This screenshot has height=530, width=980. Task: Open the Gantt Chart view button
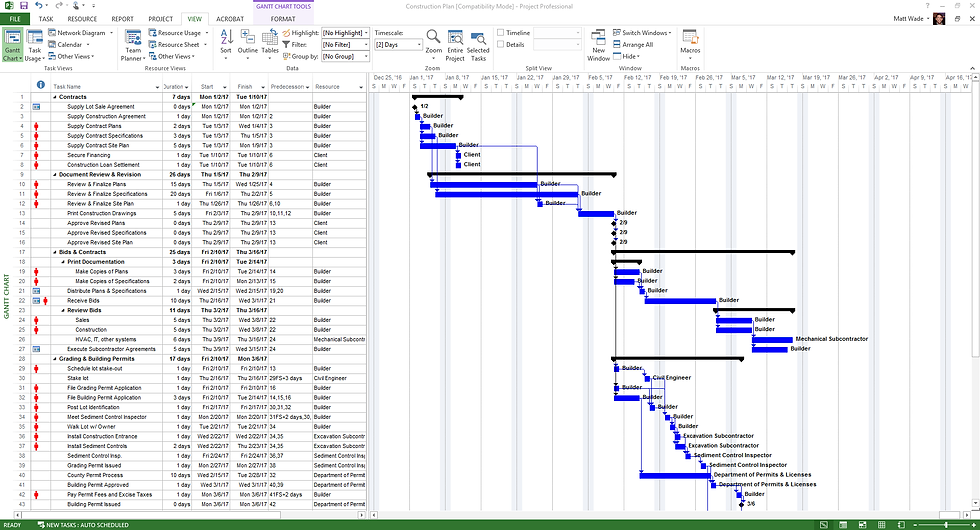pyautogui.click(x=12, y=45)
